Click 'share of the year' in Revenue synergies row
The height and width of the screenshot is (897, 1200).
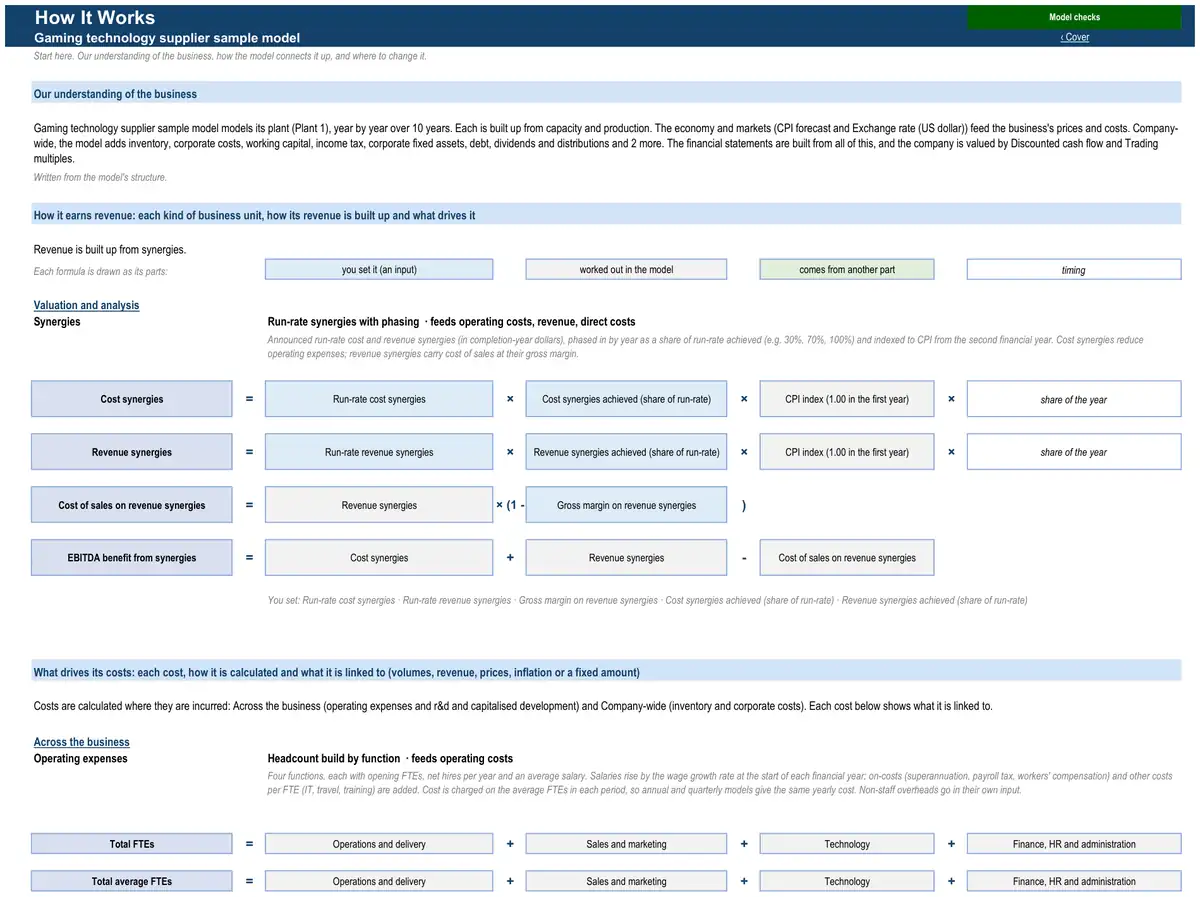1074,452
